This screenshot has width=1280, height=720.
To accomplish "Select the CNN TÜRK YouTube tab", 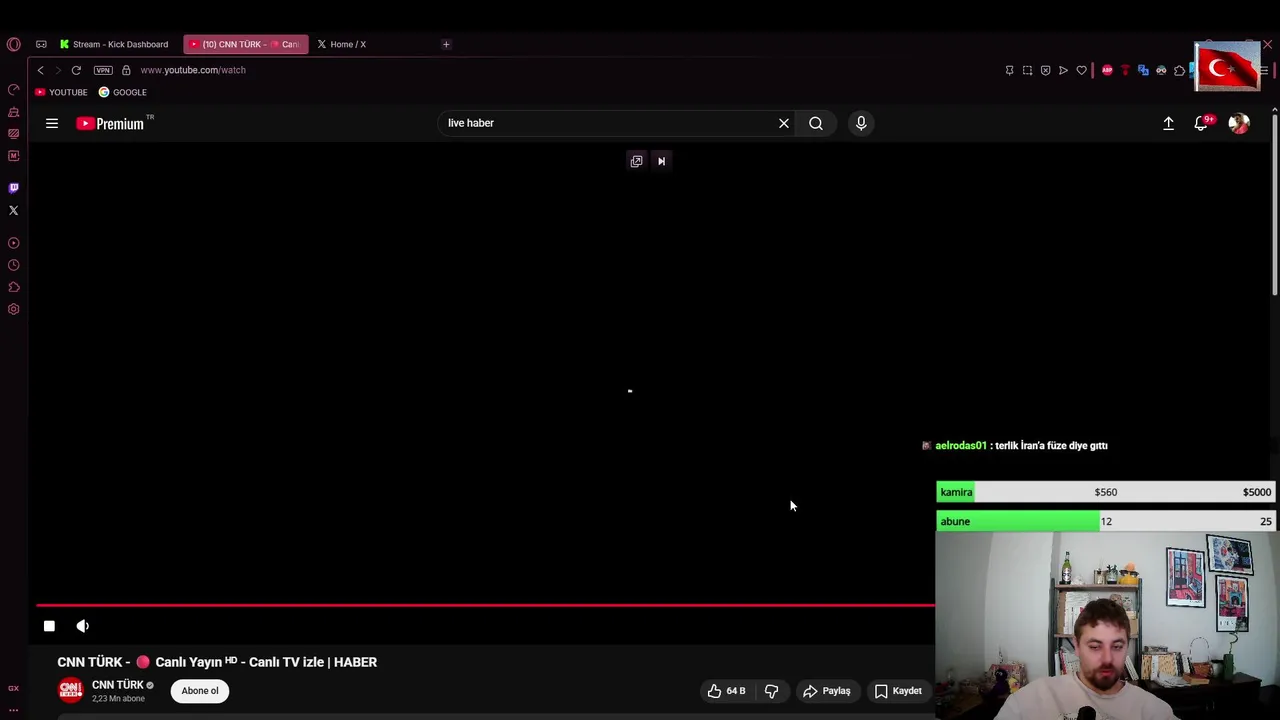I will click(246, 44).
